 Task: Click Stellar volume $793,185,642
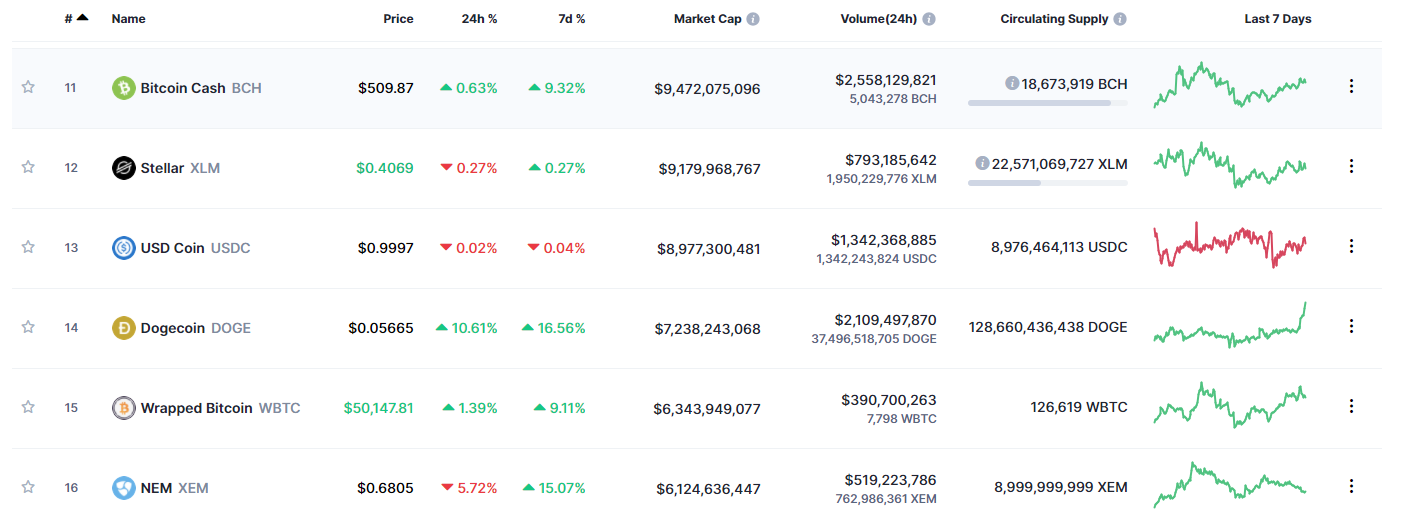[x=890, y=159]
